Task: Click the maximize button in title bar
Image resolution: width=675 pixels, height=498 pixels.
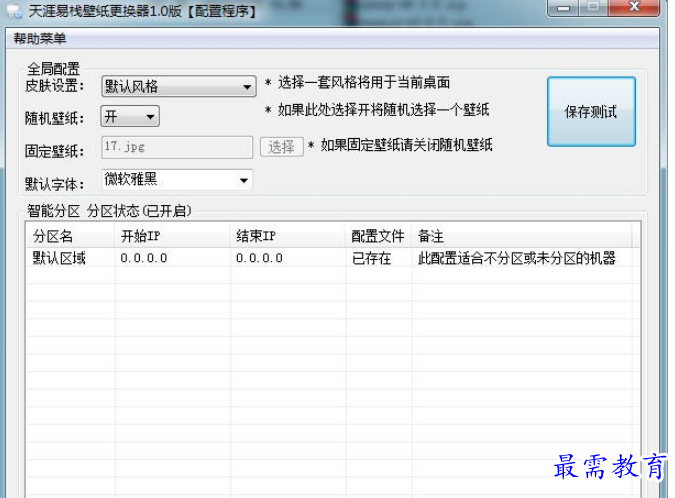Action: (x=593, y=8)
